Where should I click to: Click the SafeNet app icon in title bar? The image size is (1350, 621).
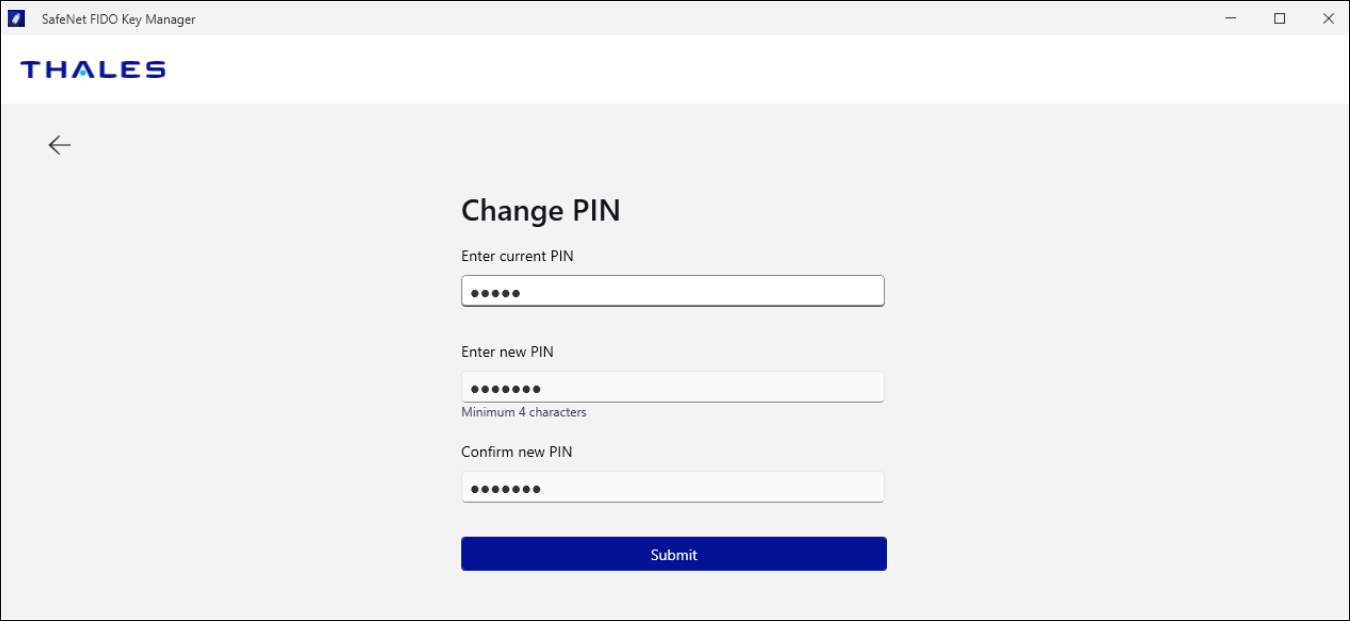(17, 19)
